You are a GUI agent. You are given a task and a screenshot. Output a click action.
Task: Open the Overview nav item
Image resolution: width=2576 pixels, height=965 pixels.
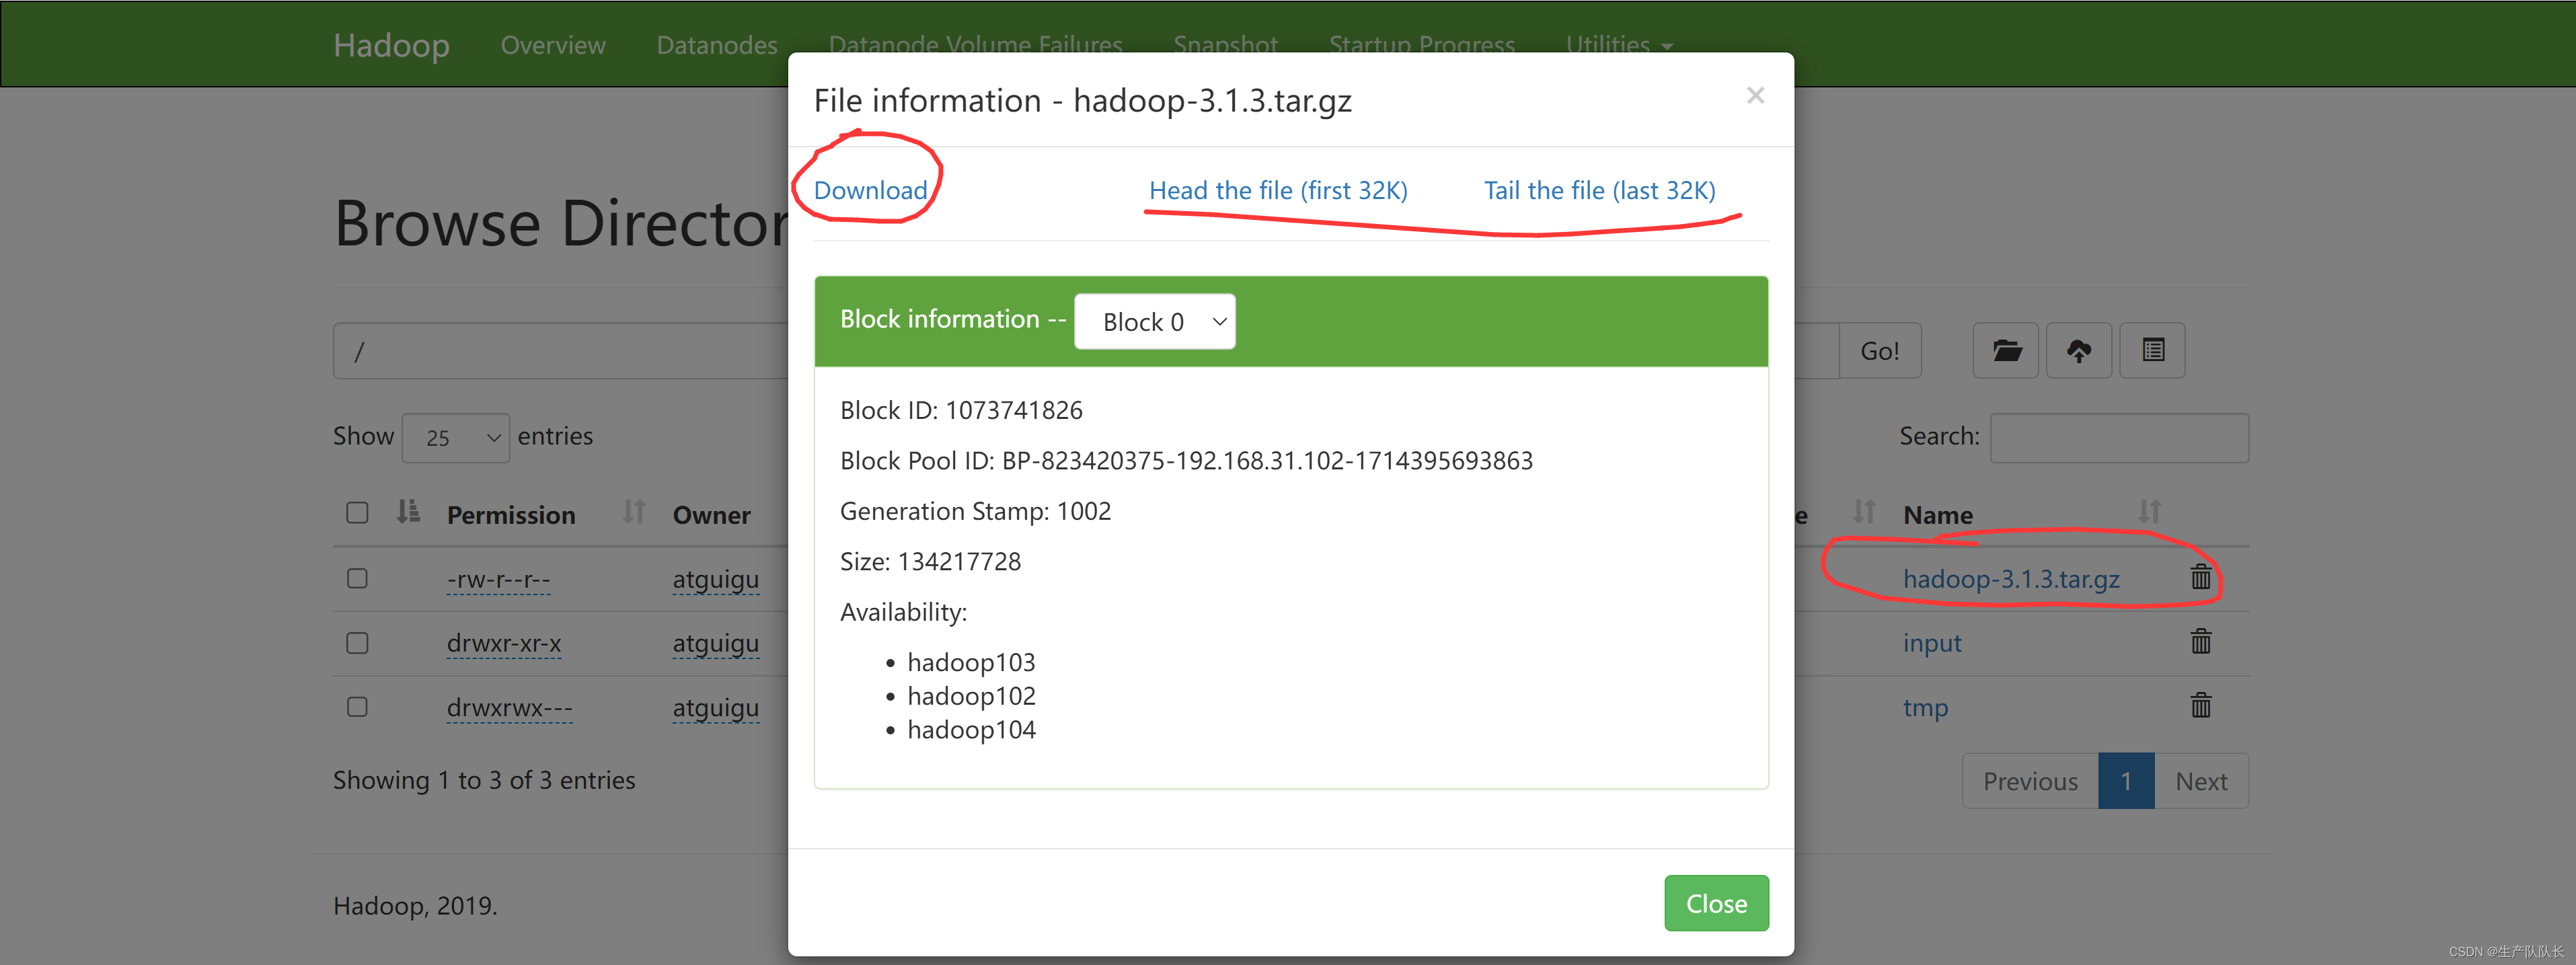(x=552, y=45)
